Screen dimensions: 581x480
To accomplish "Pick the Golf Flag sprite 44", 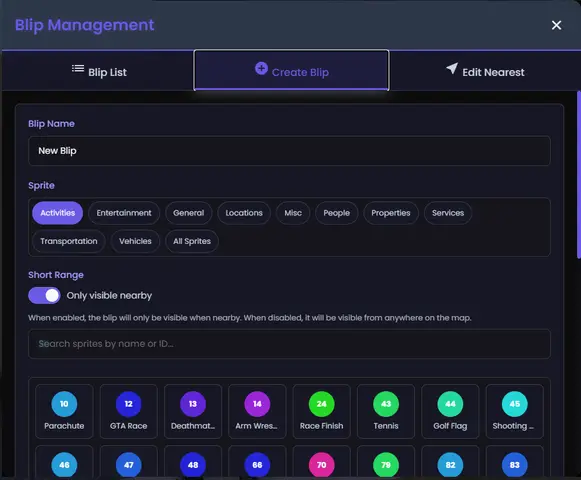I will (450, 411).
